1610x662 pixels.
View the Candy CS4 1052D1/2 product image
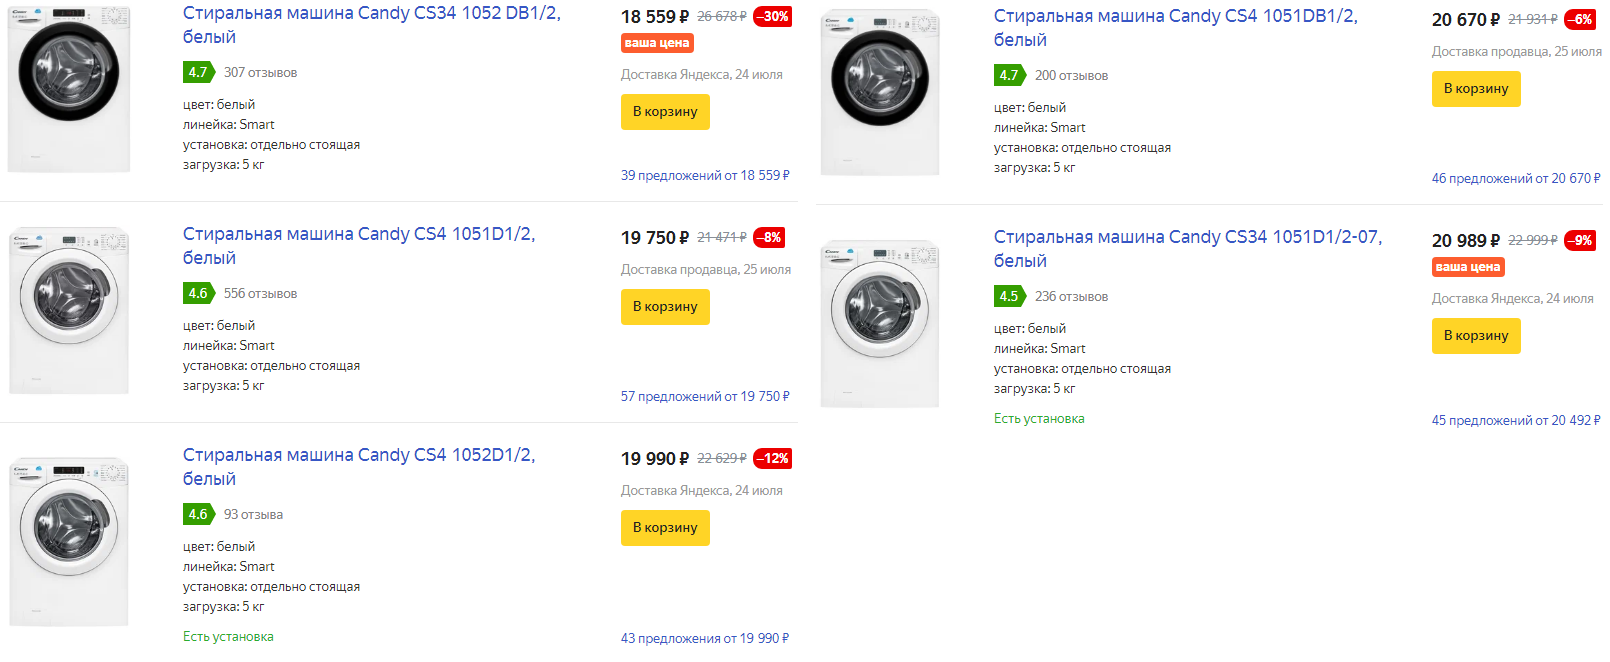(x=69, y=542)
